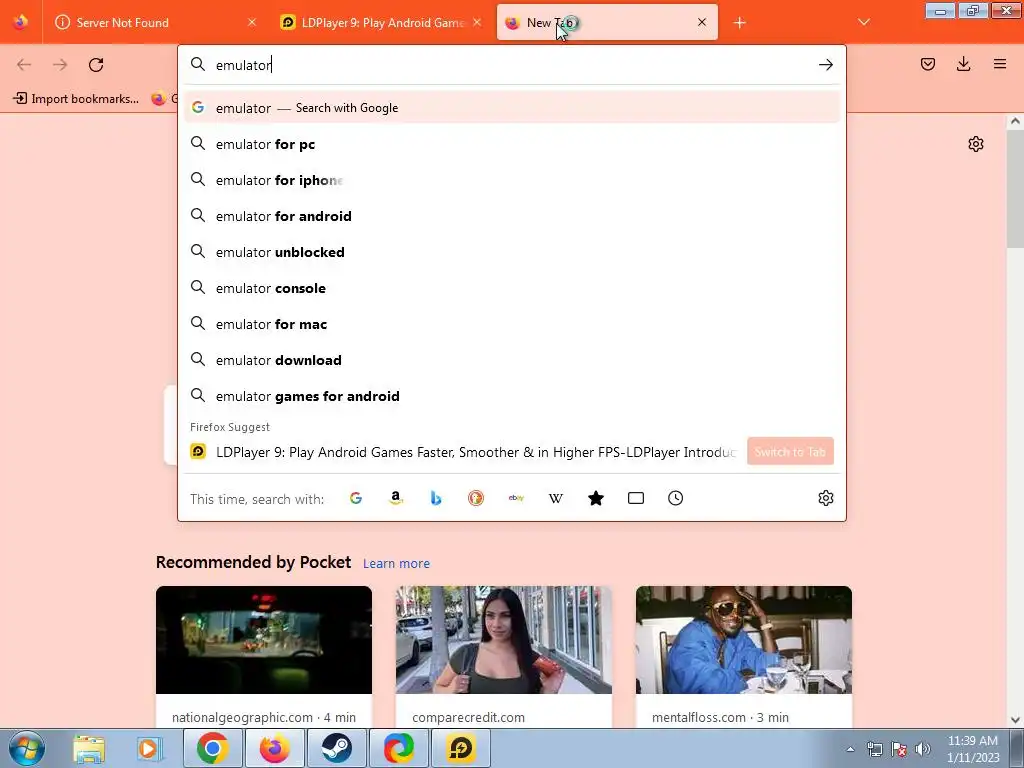Screen dimensions: 1024x768
Task: Select 'emulator — Search with Google' suggestion
Action: [x=512, y=108]
